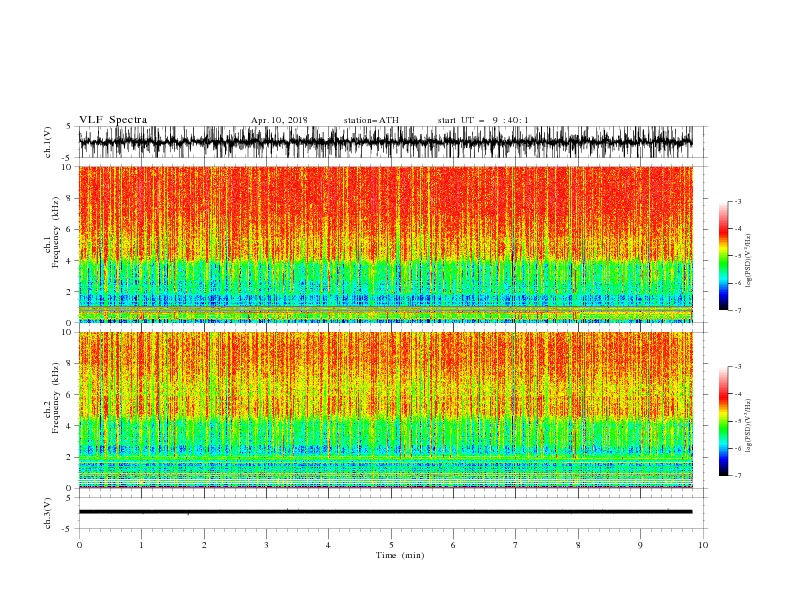Click the ch.1 frequency tick label "6"

(69, 230)
